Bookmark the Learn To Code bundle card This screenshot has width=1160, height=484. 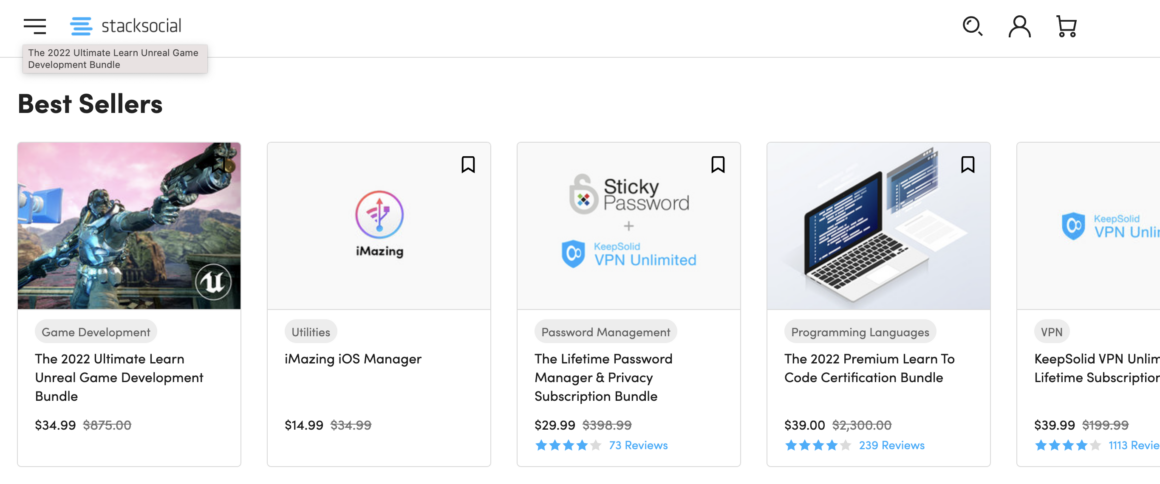coord(968,164)
